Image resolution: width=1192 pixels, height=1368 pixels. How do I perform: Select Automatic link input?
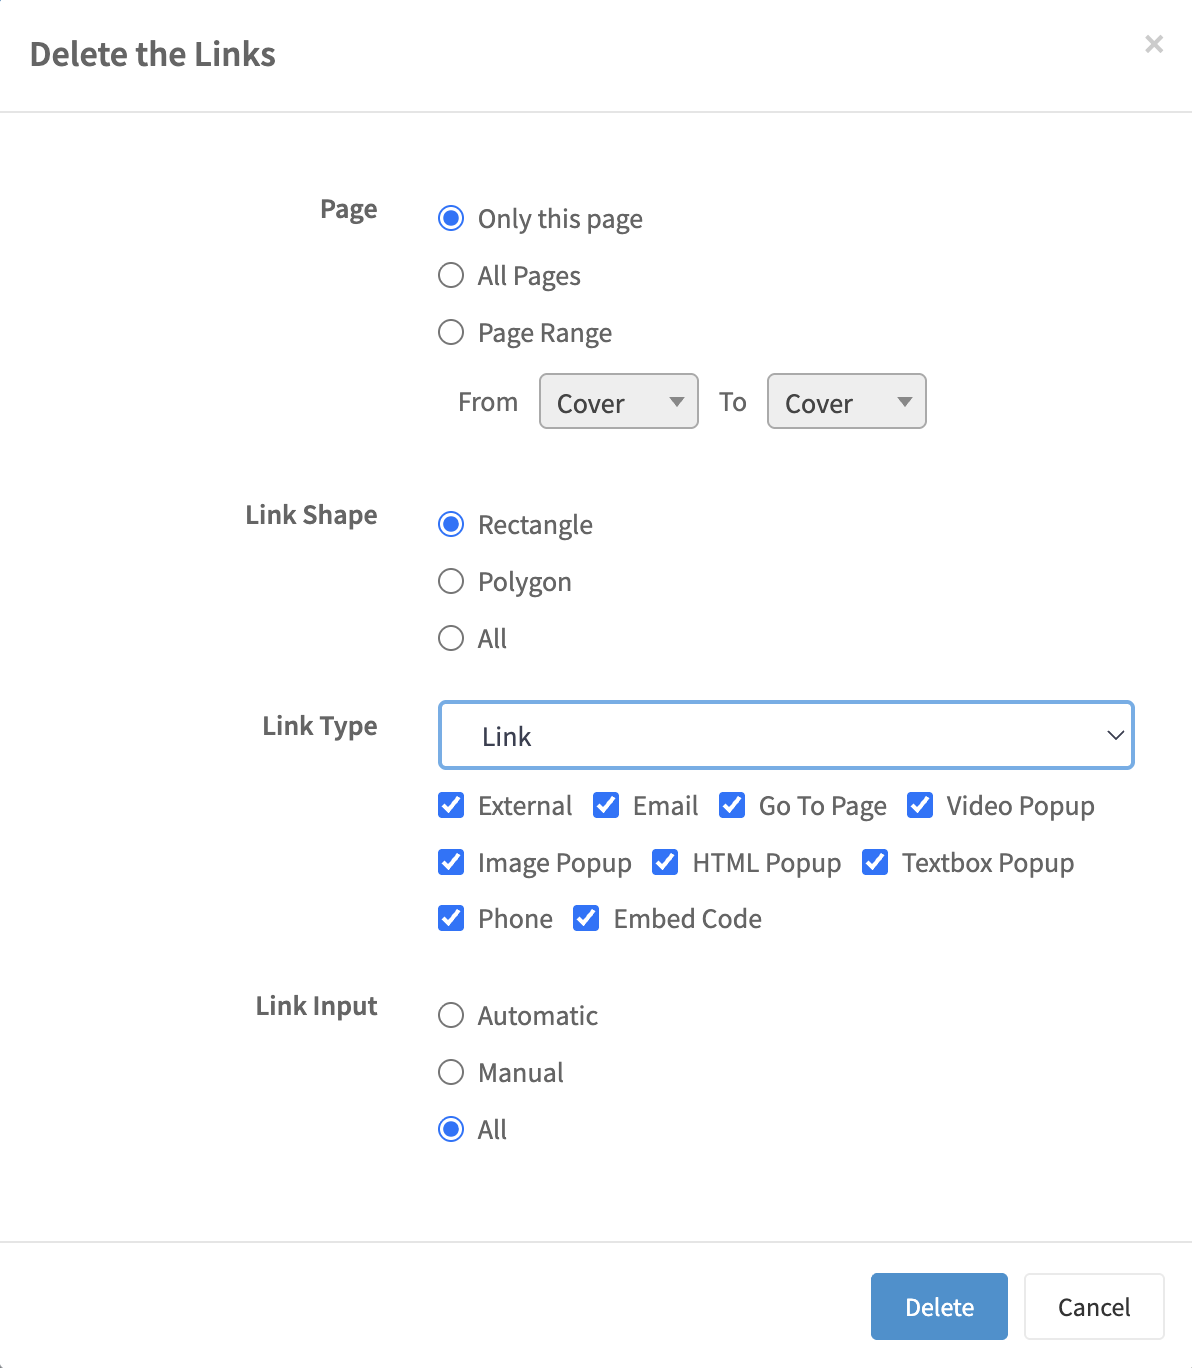(451, 1015)
